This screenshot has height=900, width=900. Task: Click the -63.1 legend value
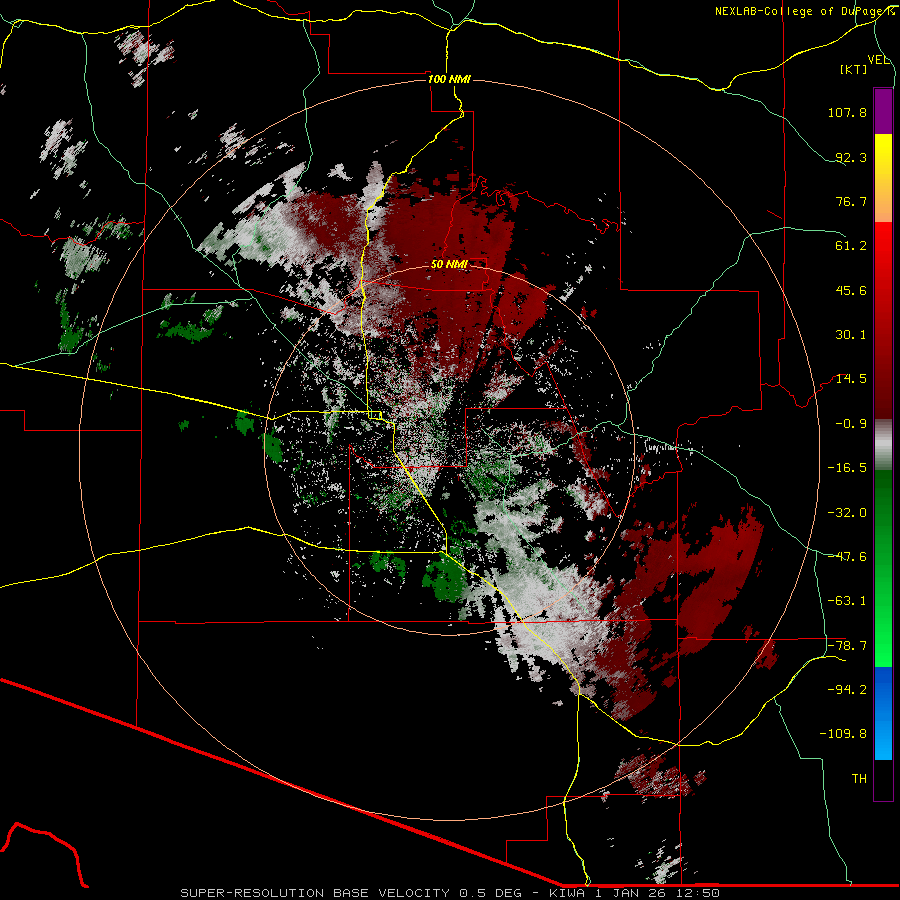click(x=847, y=601)
